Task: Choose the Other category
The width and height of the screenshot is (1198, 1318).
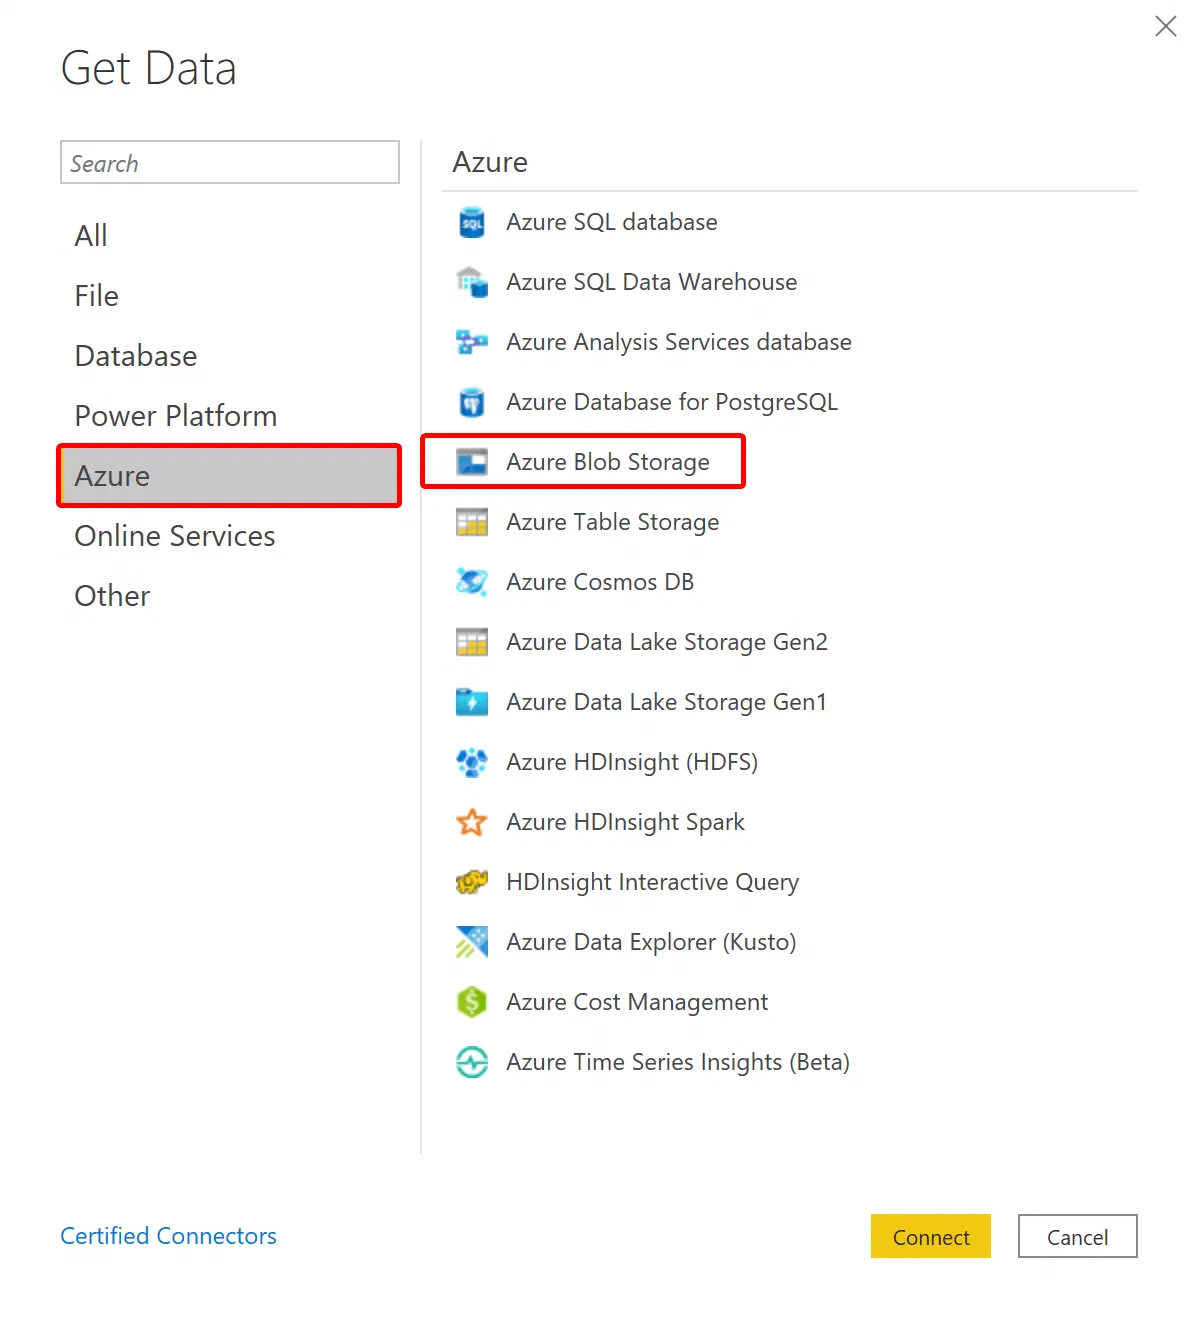Action: pyautogui.click(x=230, y=596)
